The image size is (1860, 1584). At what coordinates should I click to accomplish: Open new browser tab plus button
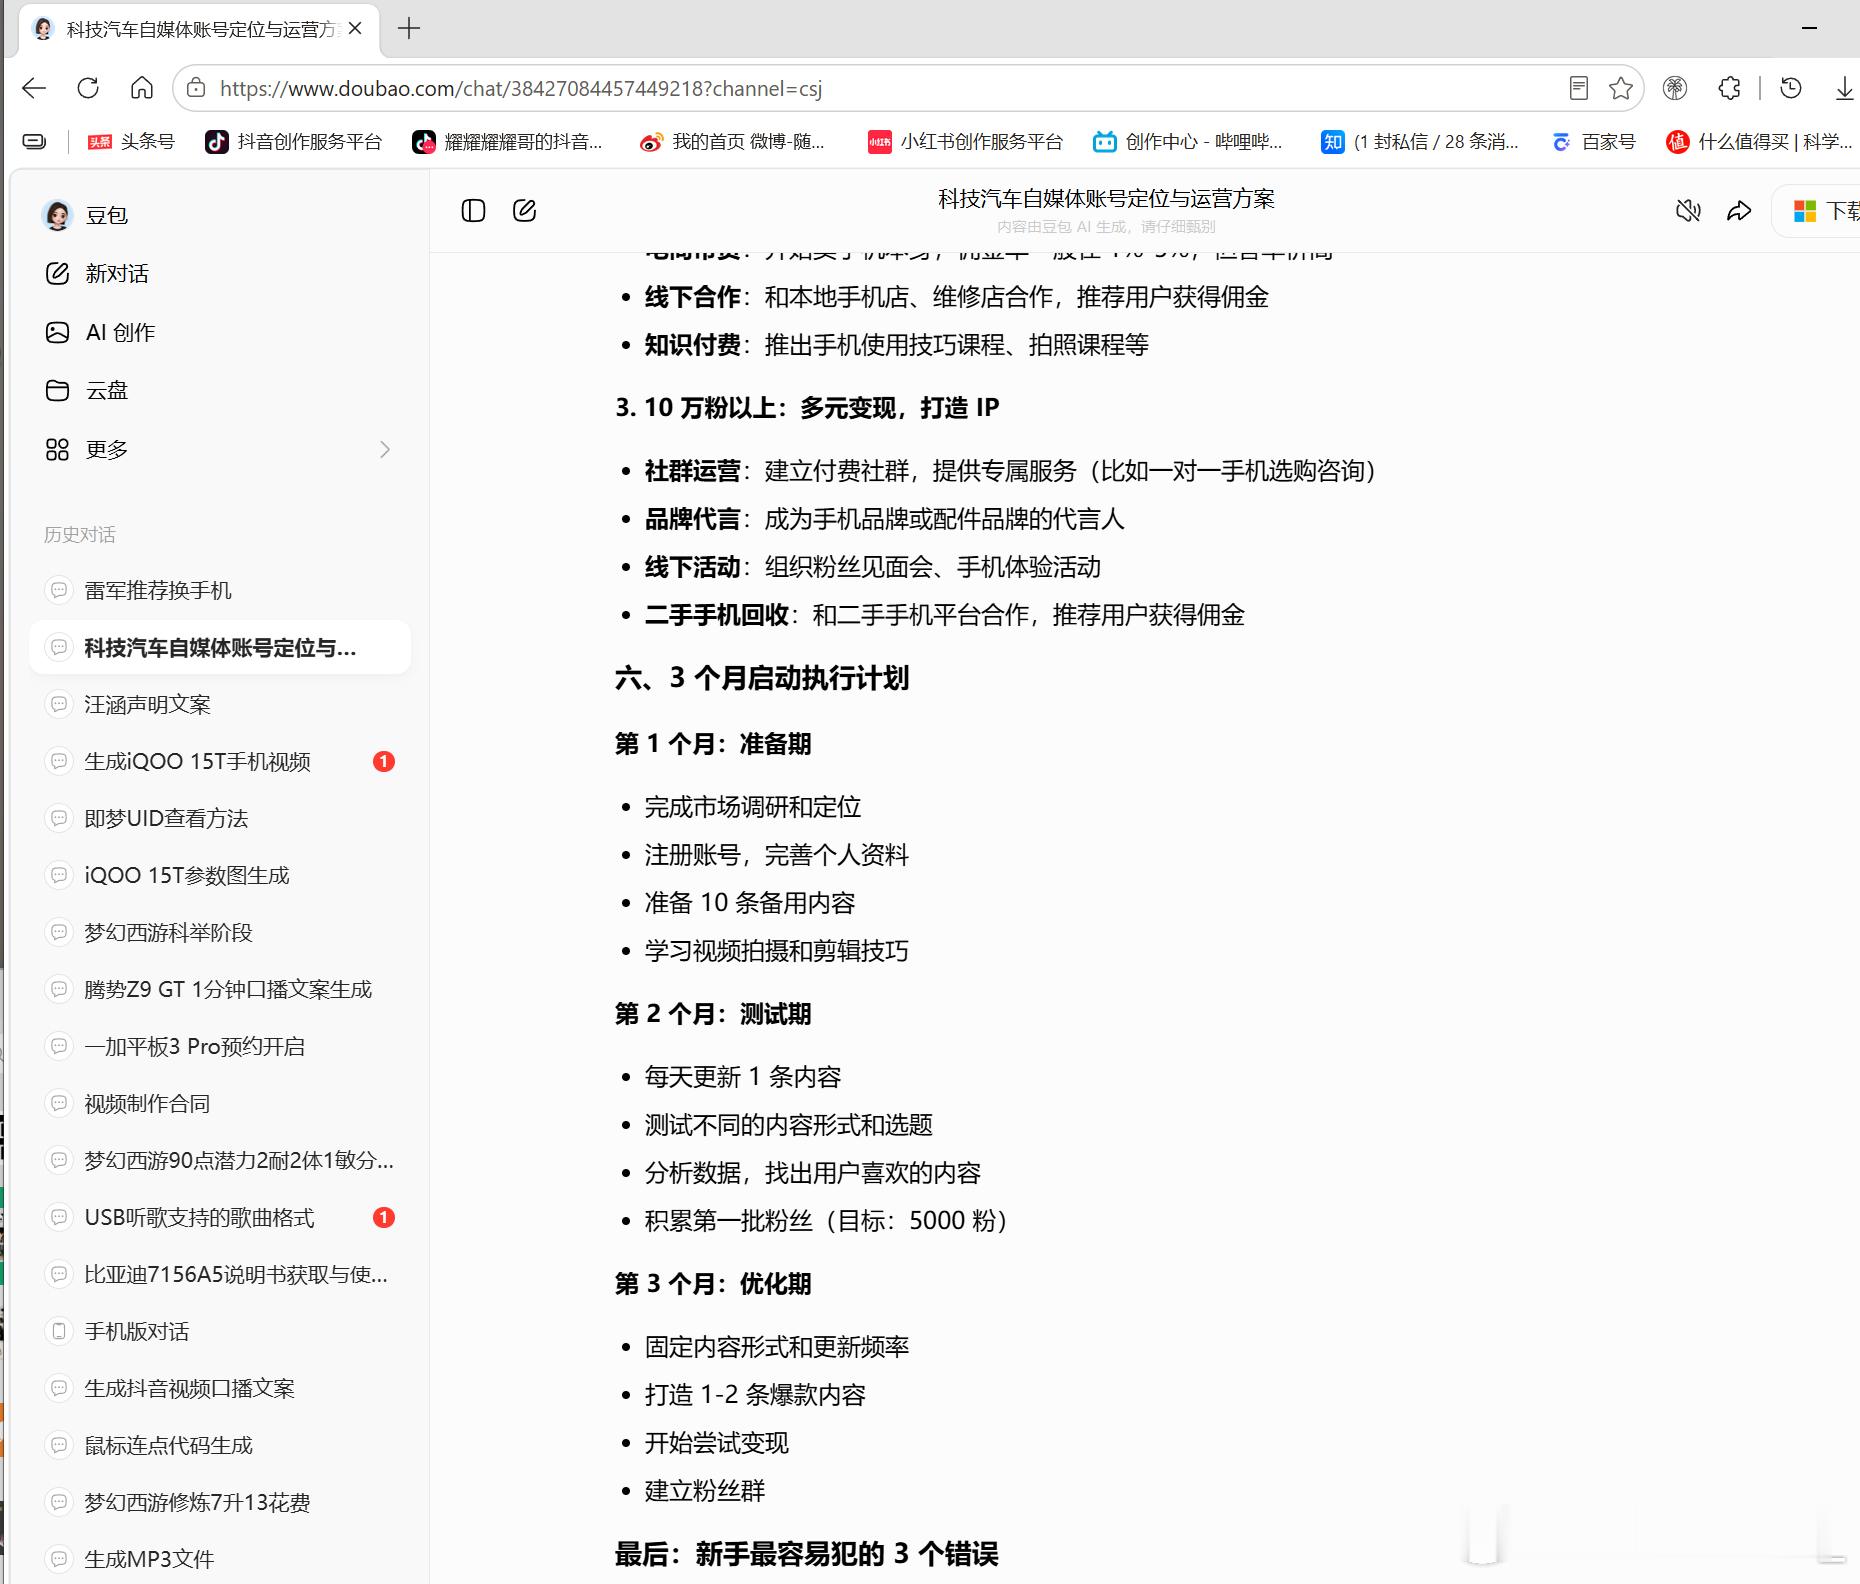[x=409, y=28]
